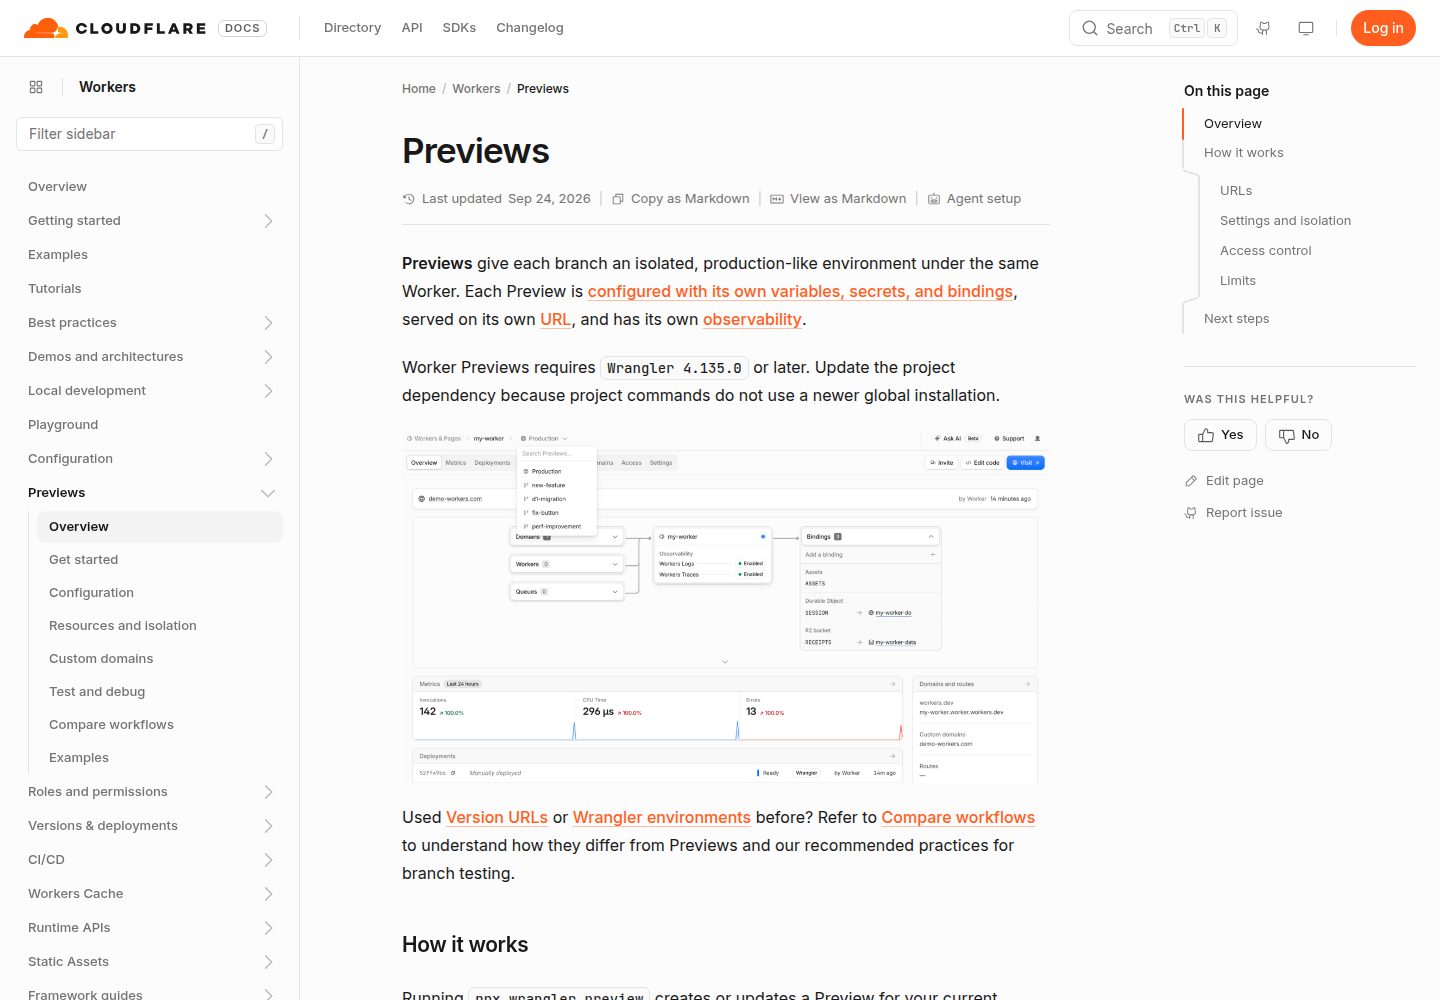The width and height of the screenshot is (1440, 1000).
Task: Jump to Next steps in On this page
Action: click(x=1237, y=319)
